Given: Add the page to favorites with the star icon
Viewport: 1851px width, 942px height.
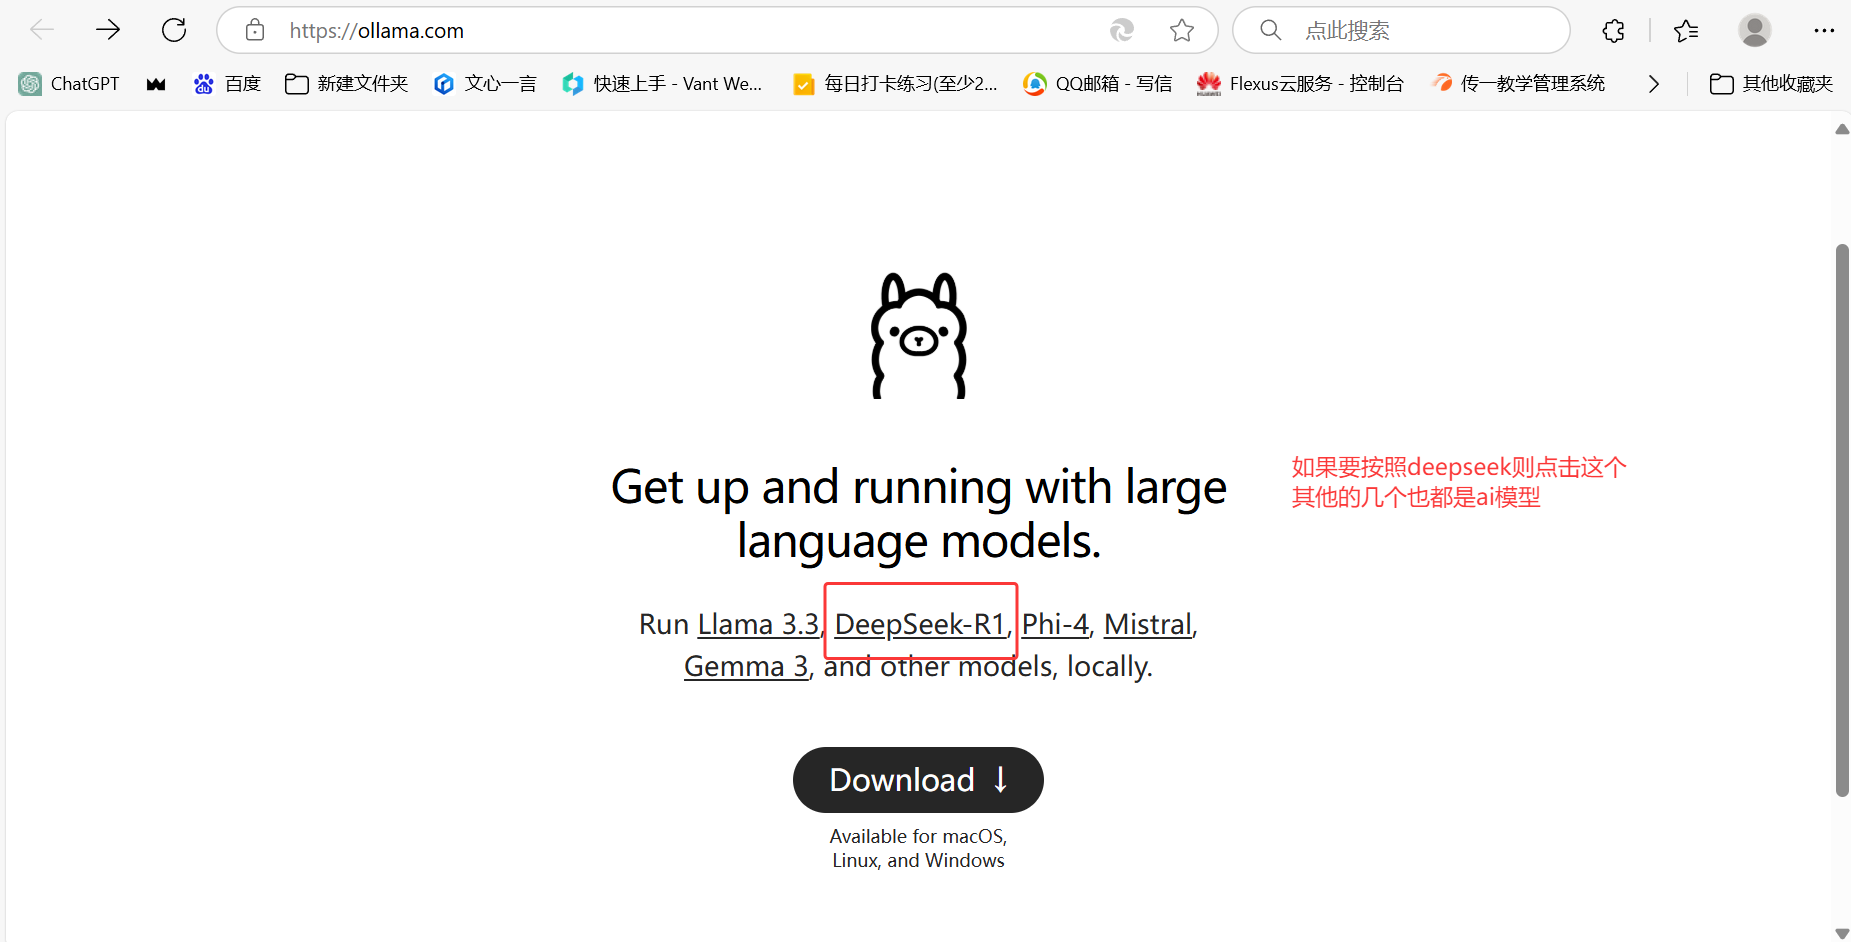Looking at the screenshot, I should coord(1182,30).
